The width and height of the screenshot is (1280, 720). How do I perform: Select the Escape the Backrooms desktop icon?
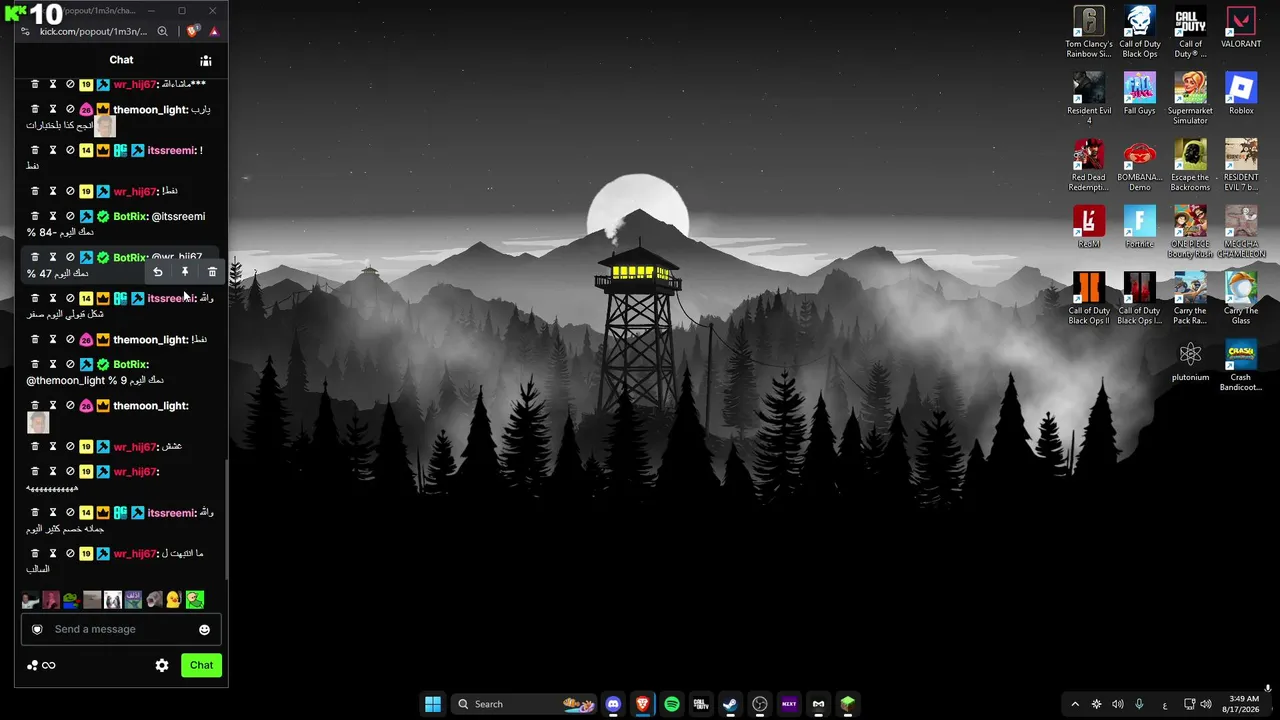pyautogui.click(x=1190, y=166)
